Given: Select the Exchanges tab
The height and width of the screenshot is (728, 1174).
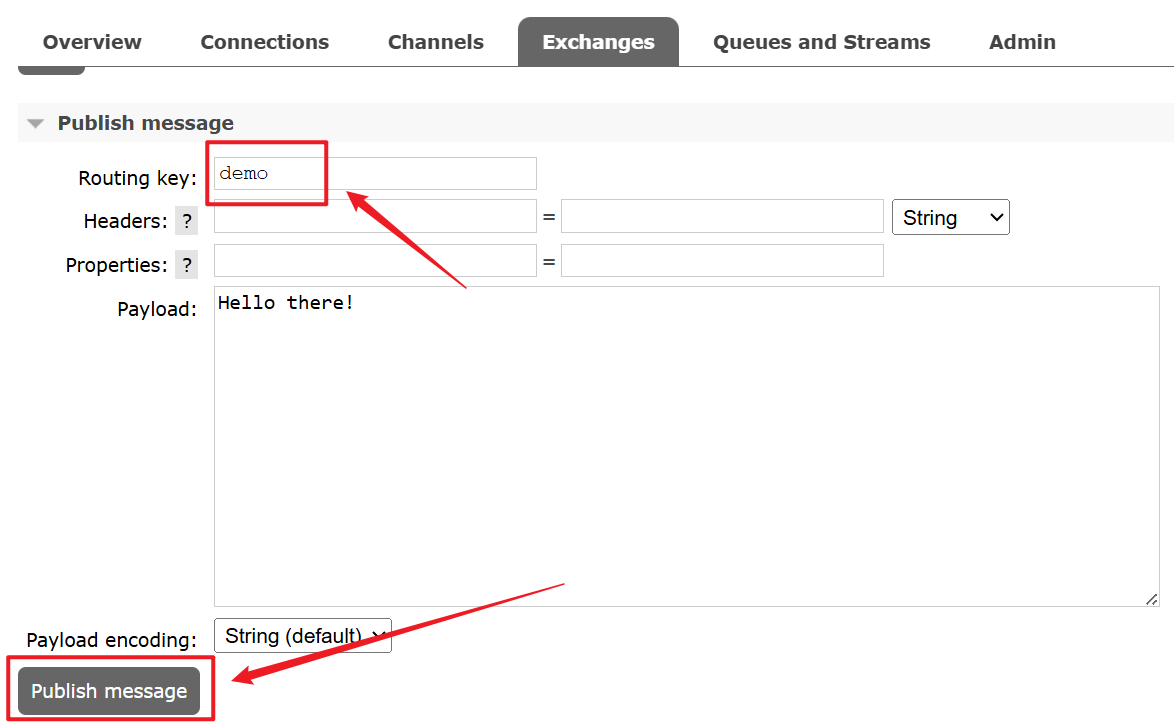Looking at the screenshot, I should click(x=598, y=42).
